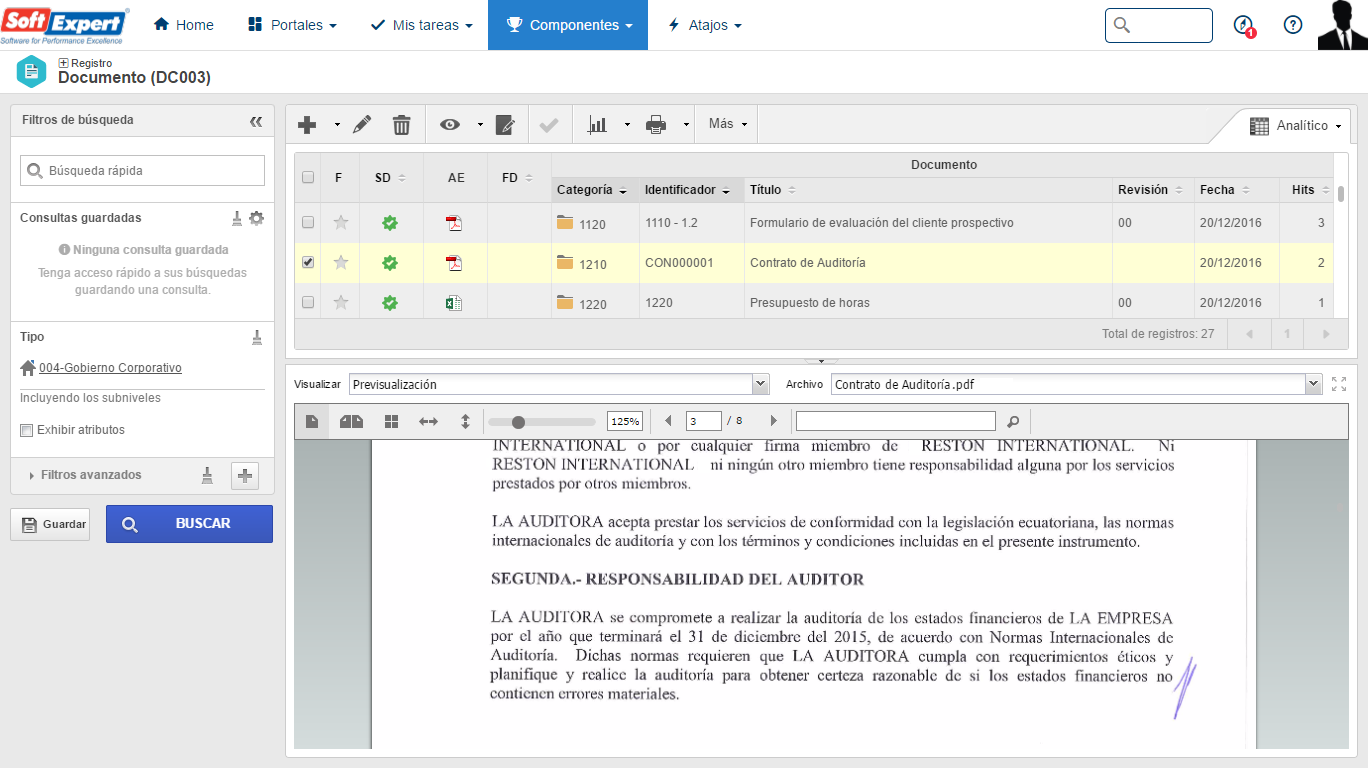Click green status badge in CON000001 row
This screenshot has height=768, width=1368.
pyautogui.click(x=390, y=263)
